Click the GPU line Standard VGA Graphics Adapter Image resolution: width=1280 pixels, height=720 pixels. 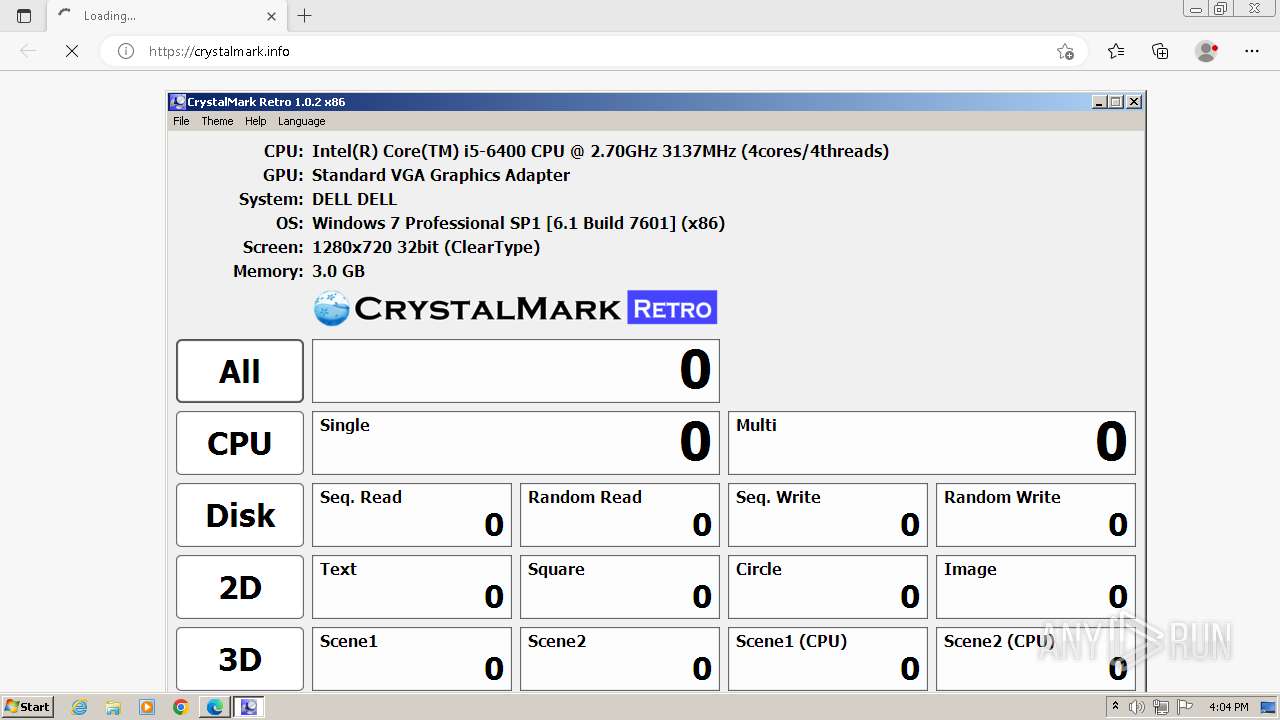pos(441,175)
